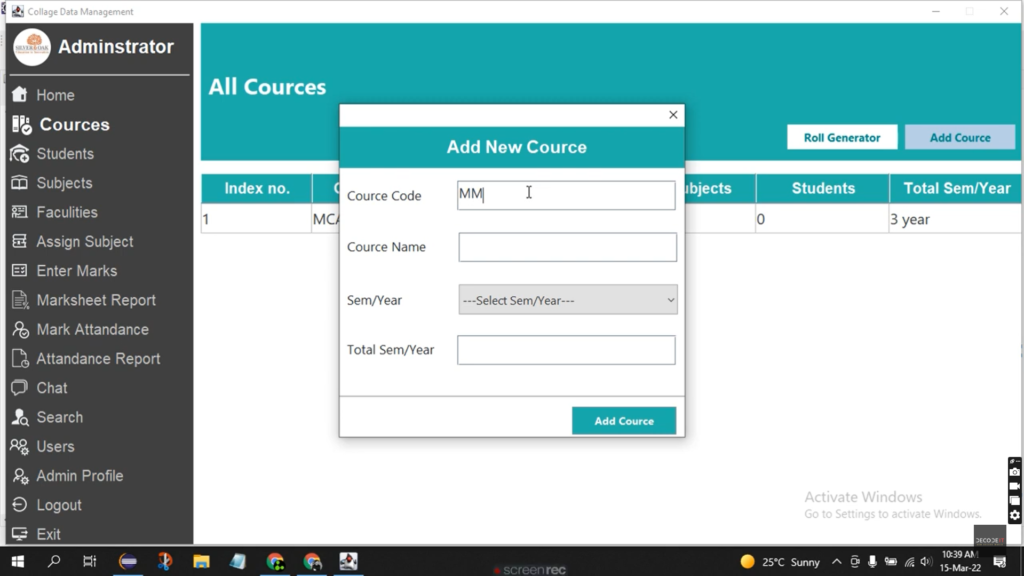Click the Students icon in the sidebar
This screenshot has height=576, width=1024.
[x=20, y=153]
